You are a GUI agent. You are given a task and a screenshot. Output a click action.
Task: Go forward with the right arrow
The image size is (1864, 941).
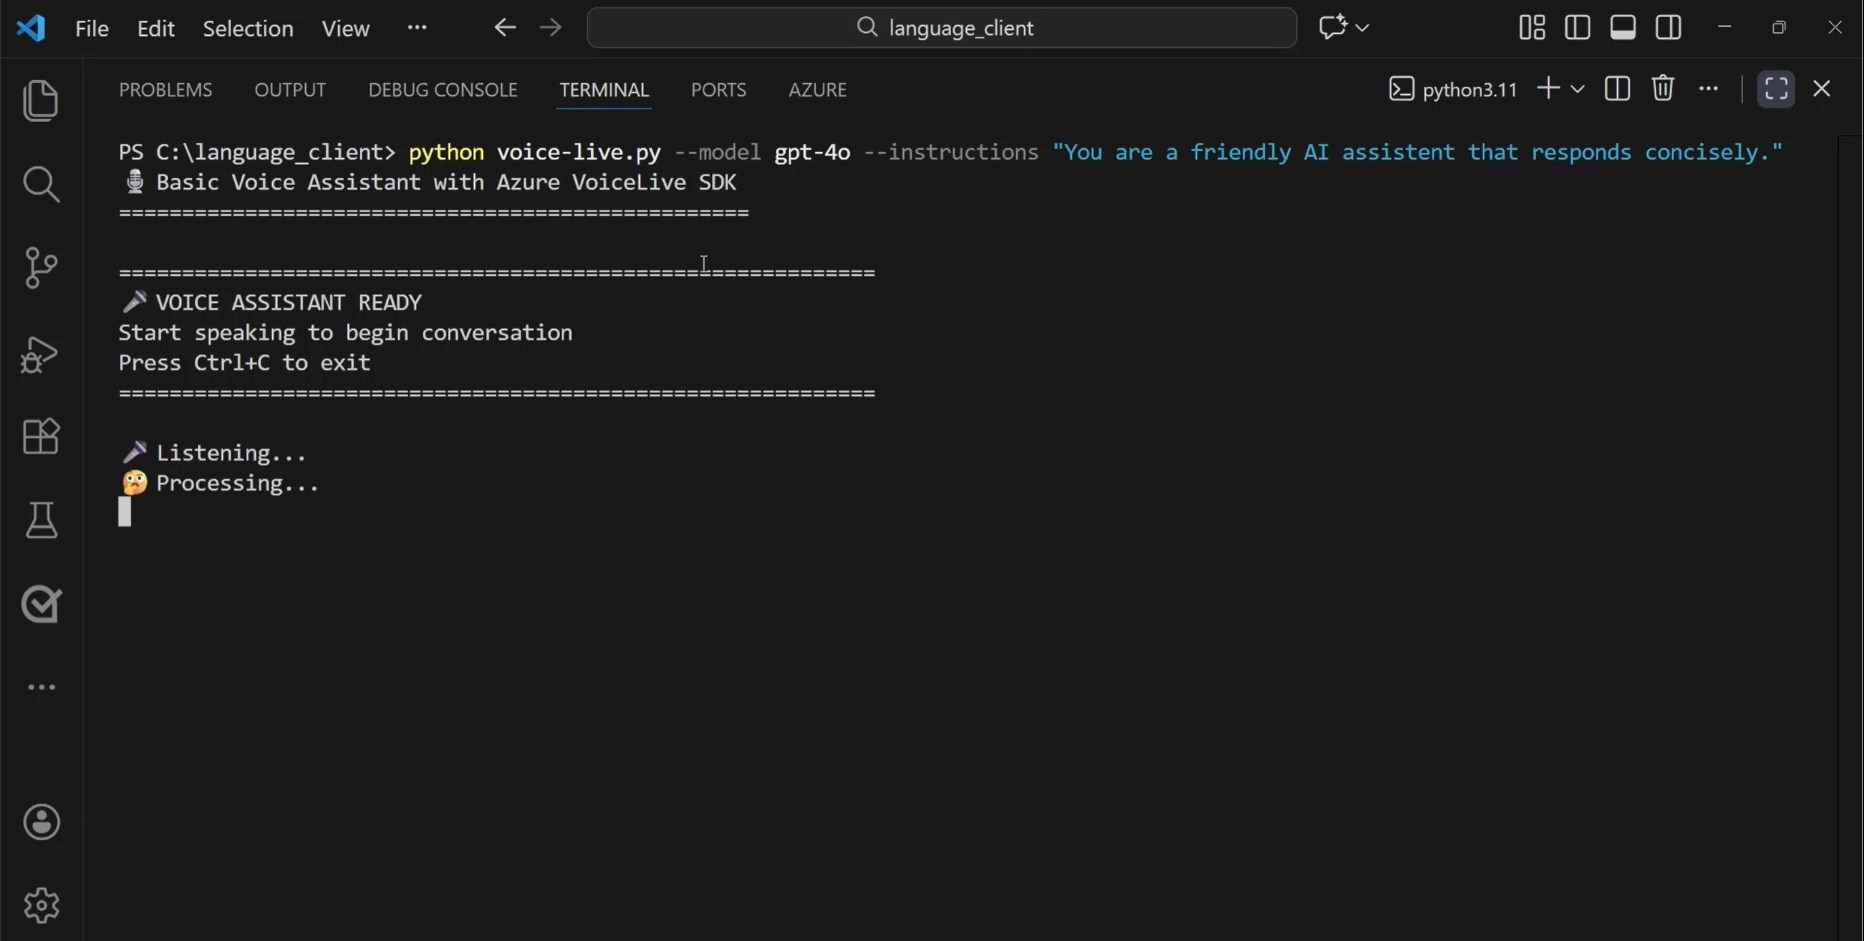point(550,28)
